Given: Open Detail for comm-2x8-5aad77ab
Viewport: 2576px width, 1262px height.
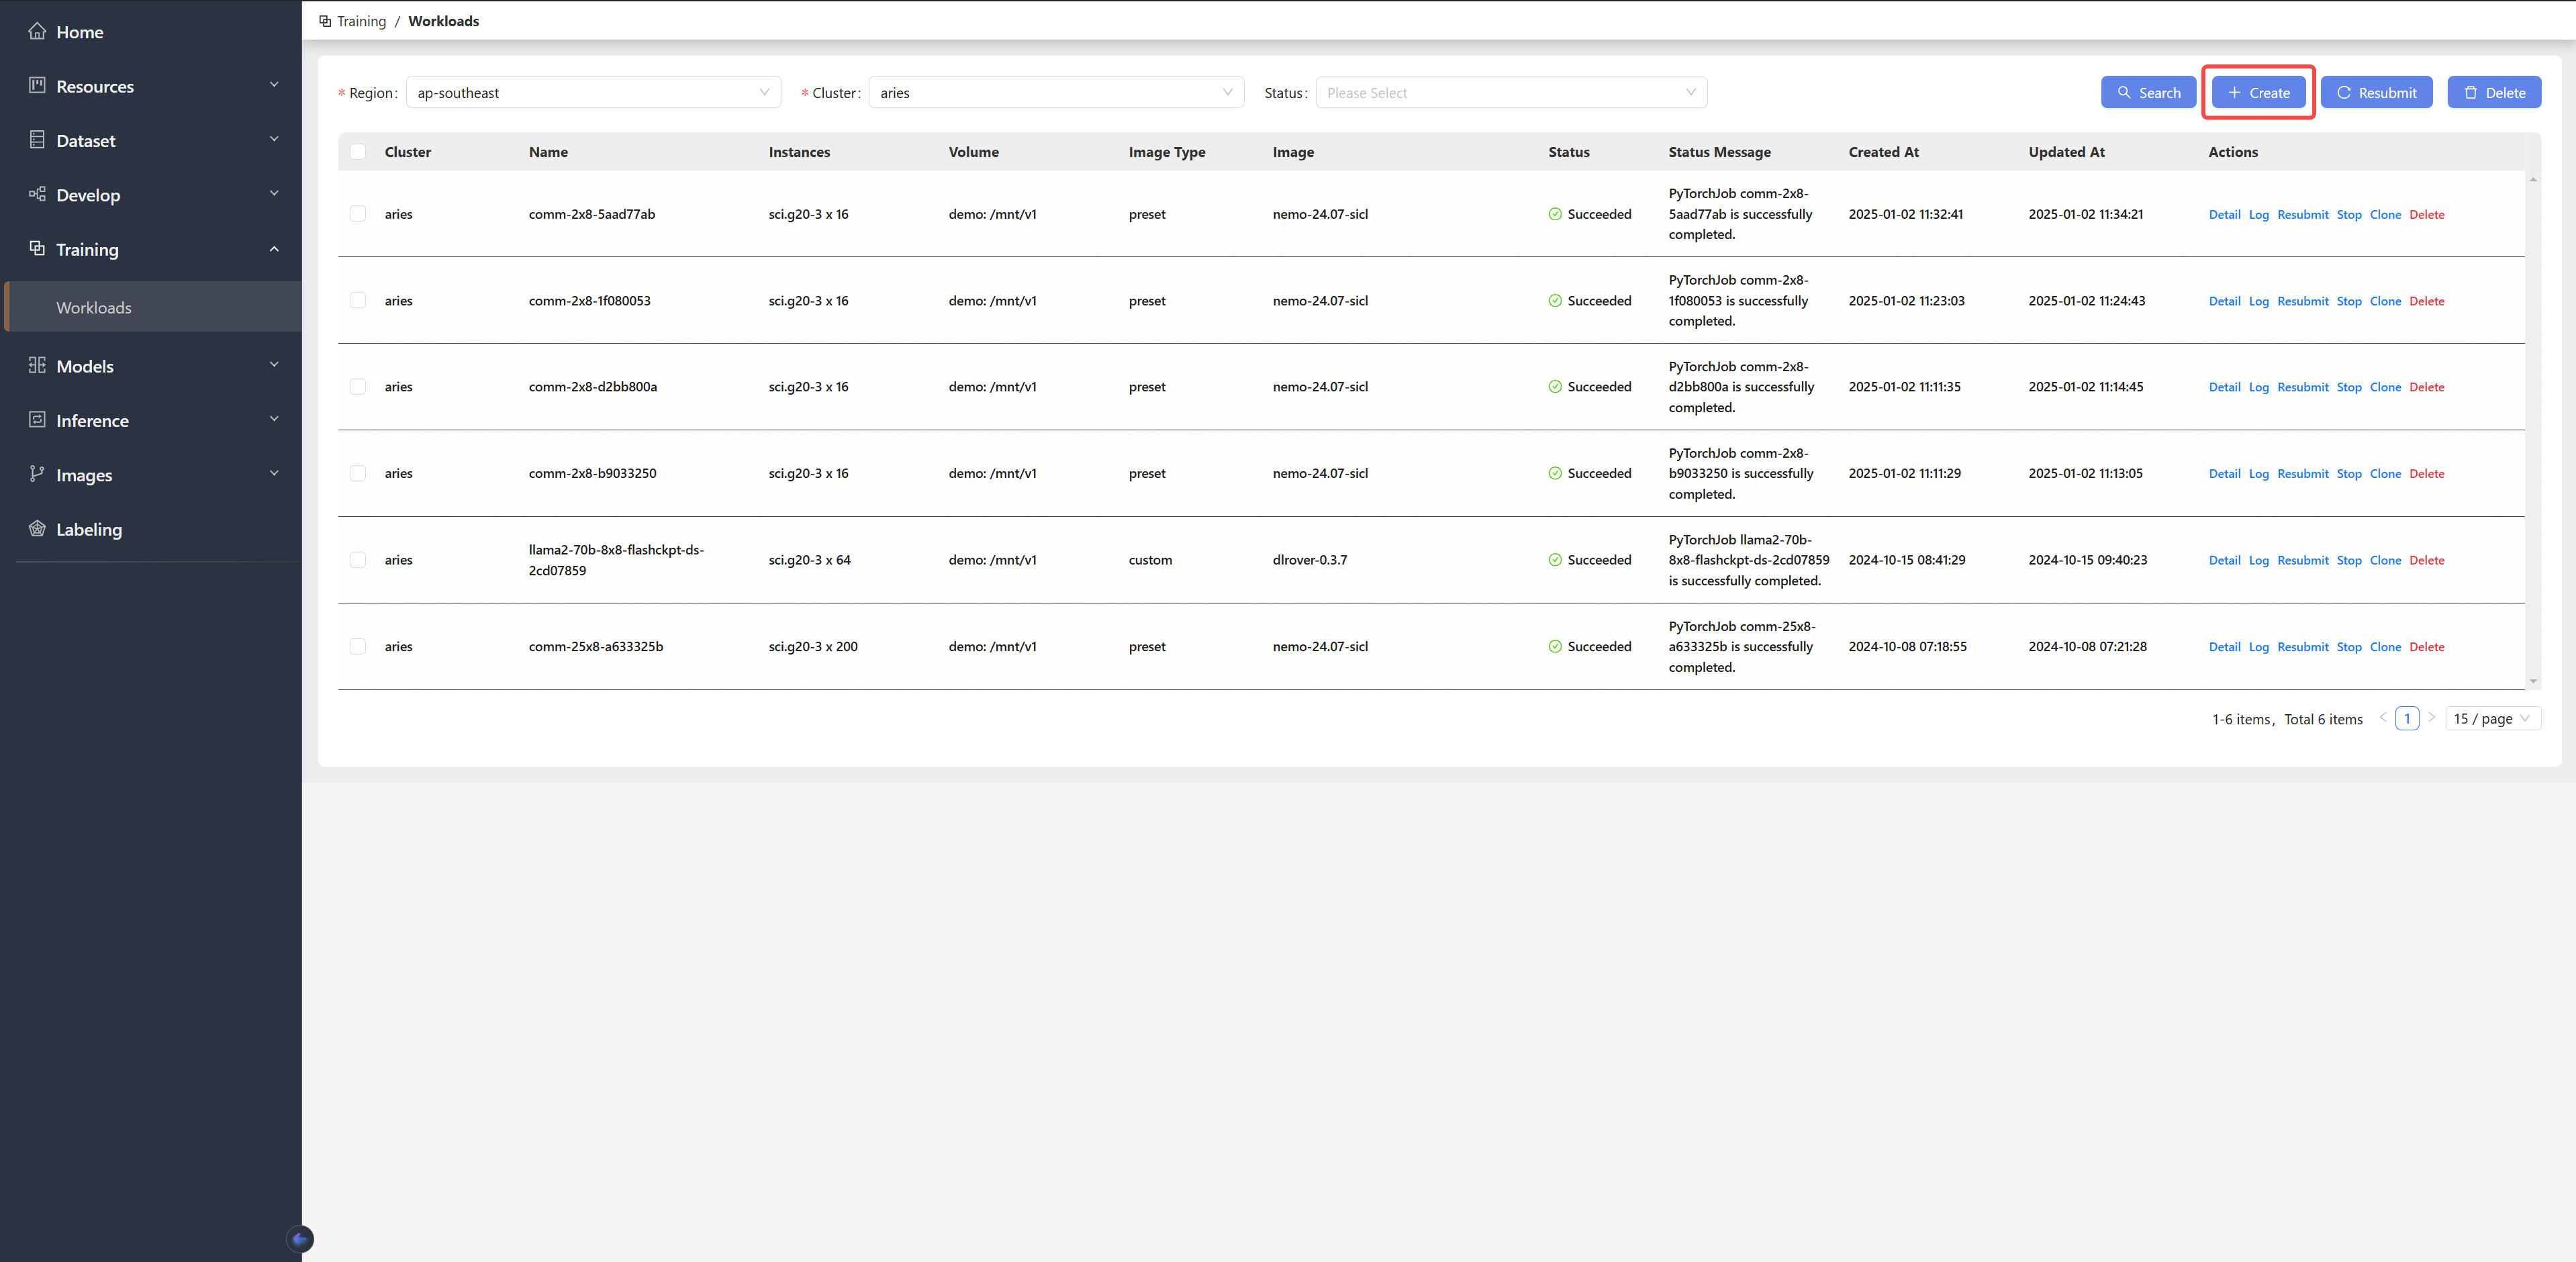Looking at the screenshot, I should tap(2224, 214).
